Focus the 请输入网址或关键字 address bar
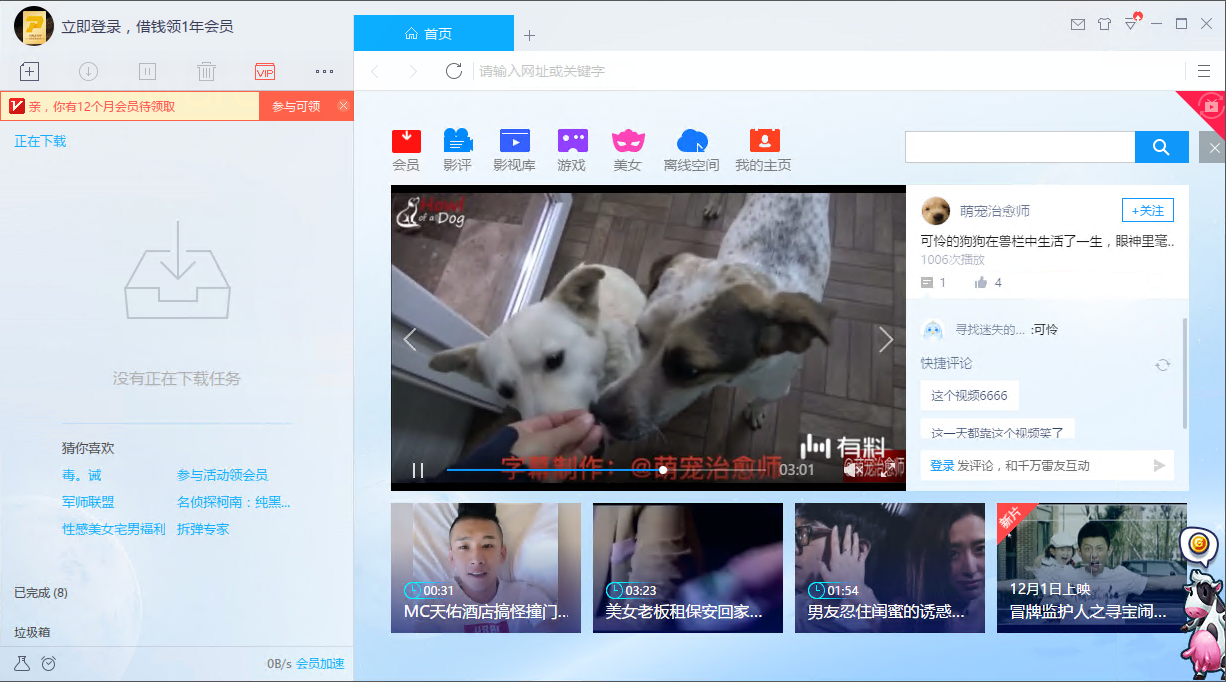This screenshot has height=682, width=1226. [x=830, y=71]
